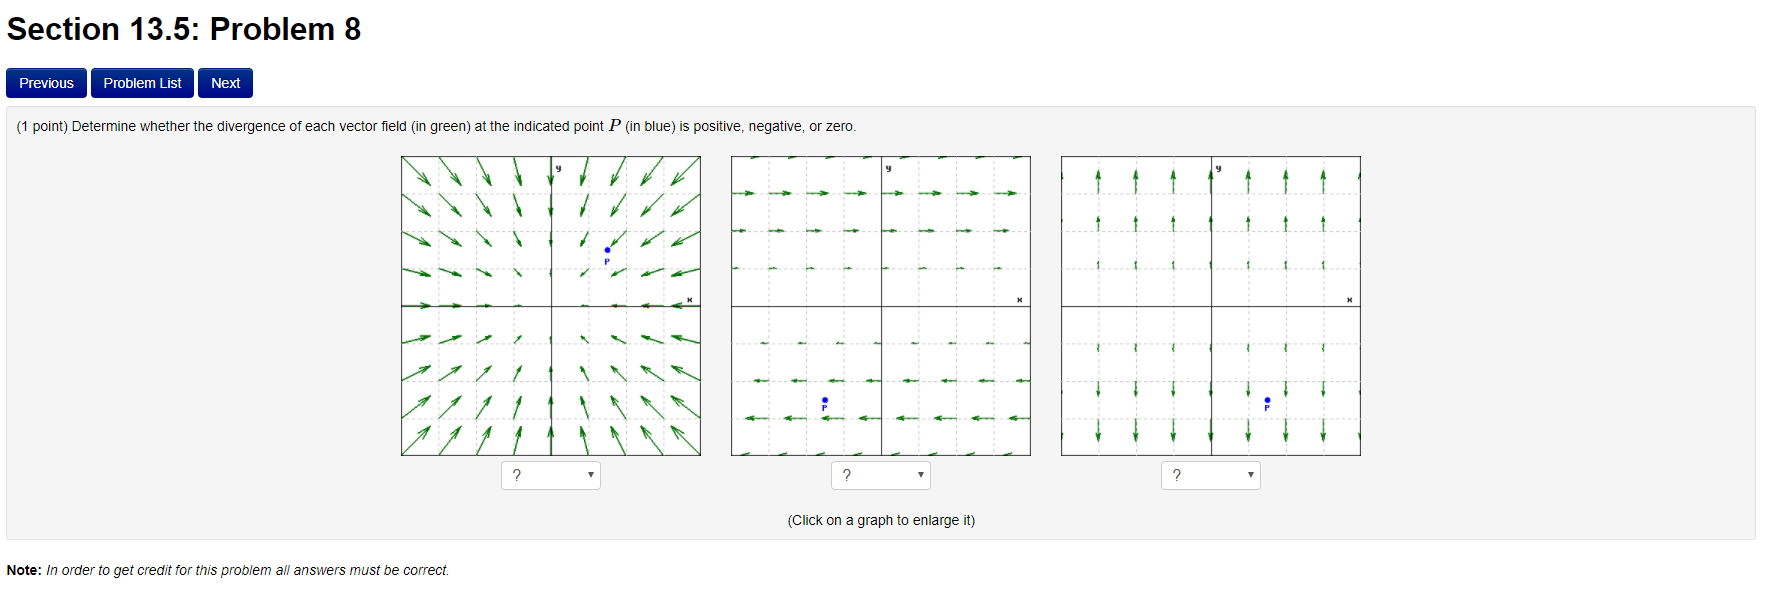The image size is (1771, 591).
Task: Click point P in the middle graph
Action: 824,398
